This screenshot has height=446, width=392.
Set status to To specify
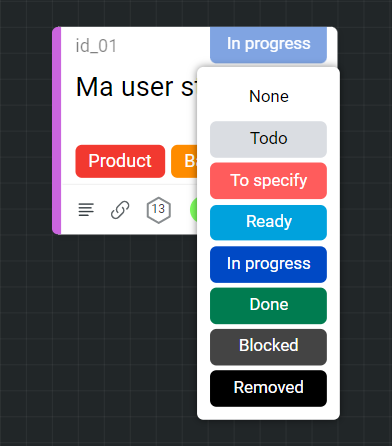click(268, 181)
